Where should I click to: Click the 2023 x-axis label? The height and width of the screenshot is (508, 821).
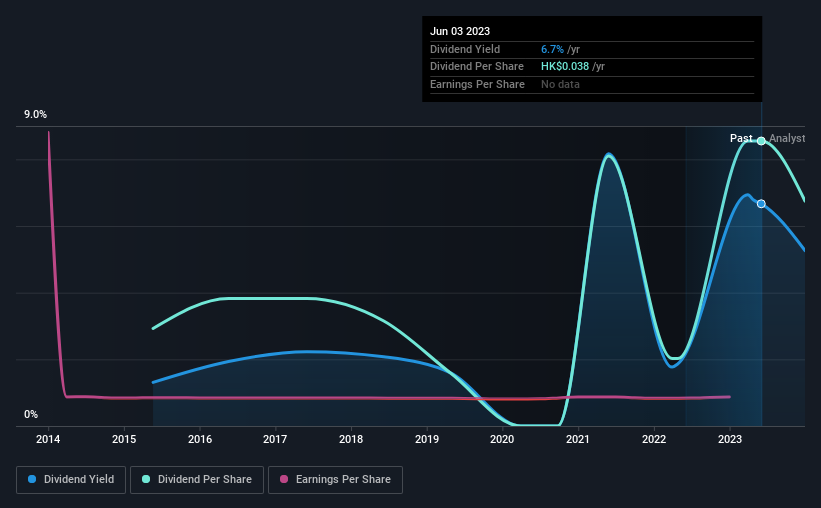click(730, 439)
